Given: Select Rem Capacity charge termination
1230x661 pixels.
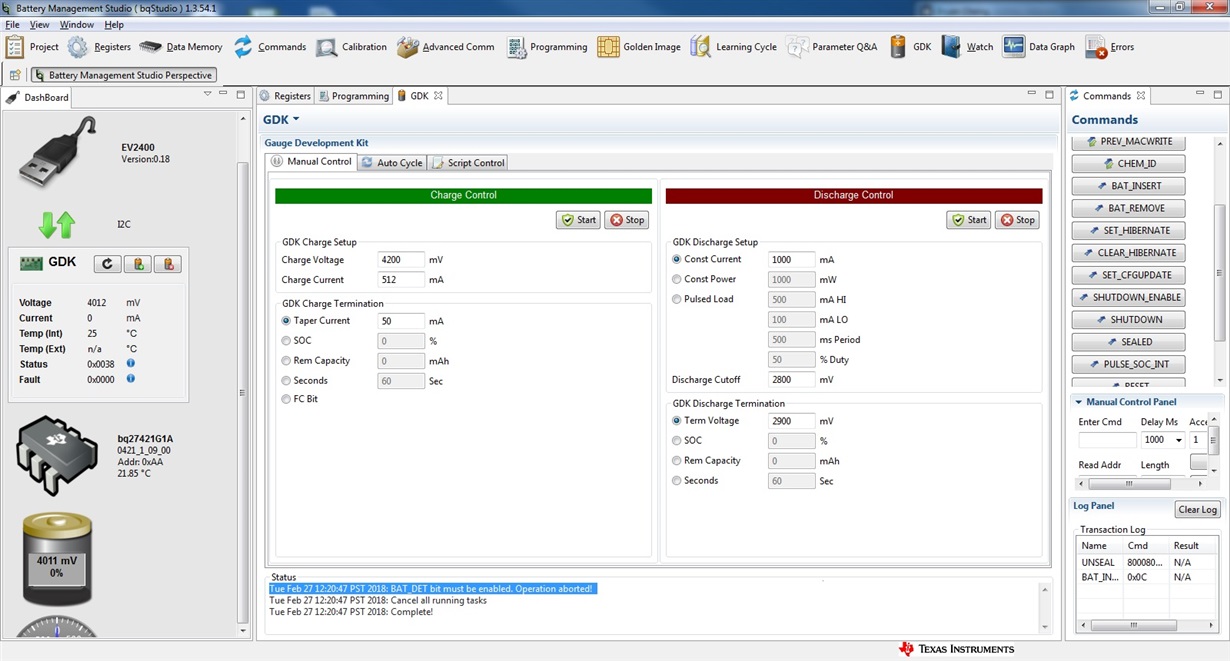Looking at the screenshot, I should click(287, 361).
